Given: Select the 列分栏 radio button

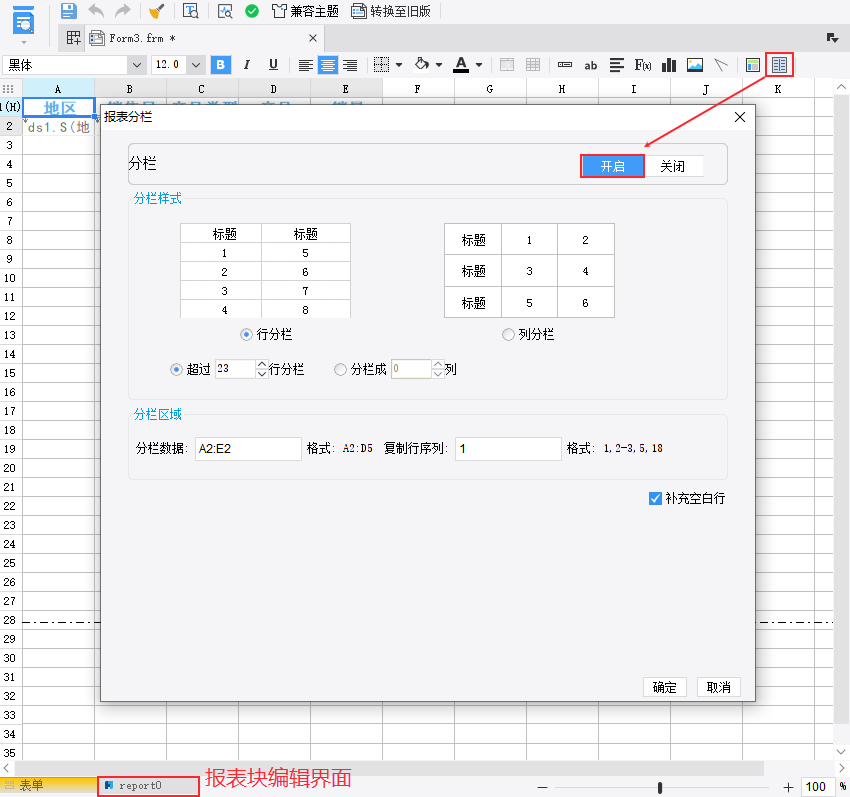Looking at the screenshot, I should pos(508,334).
